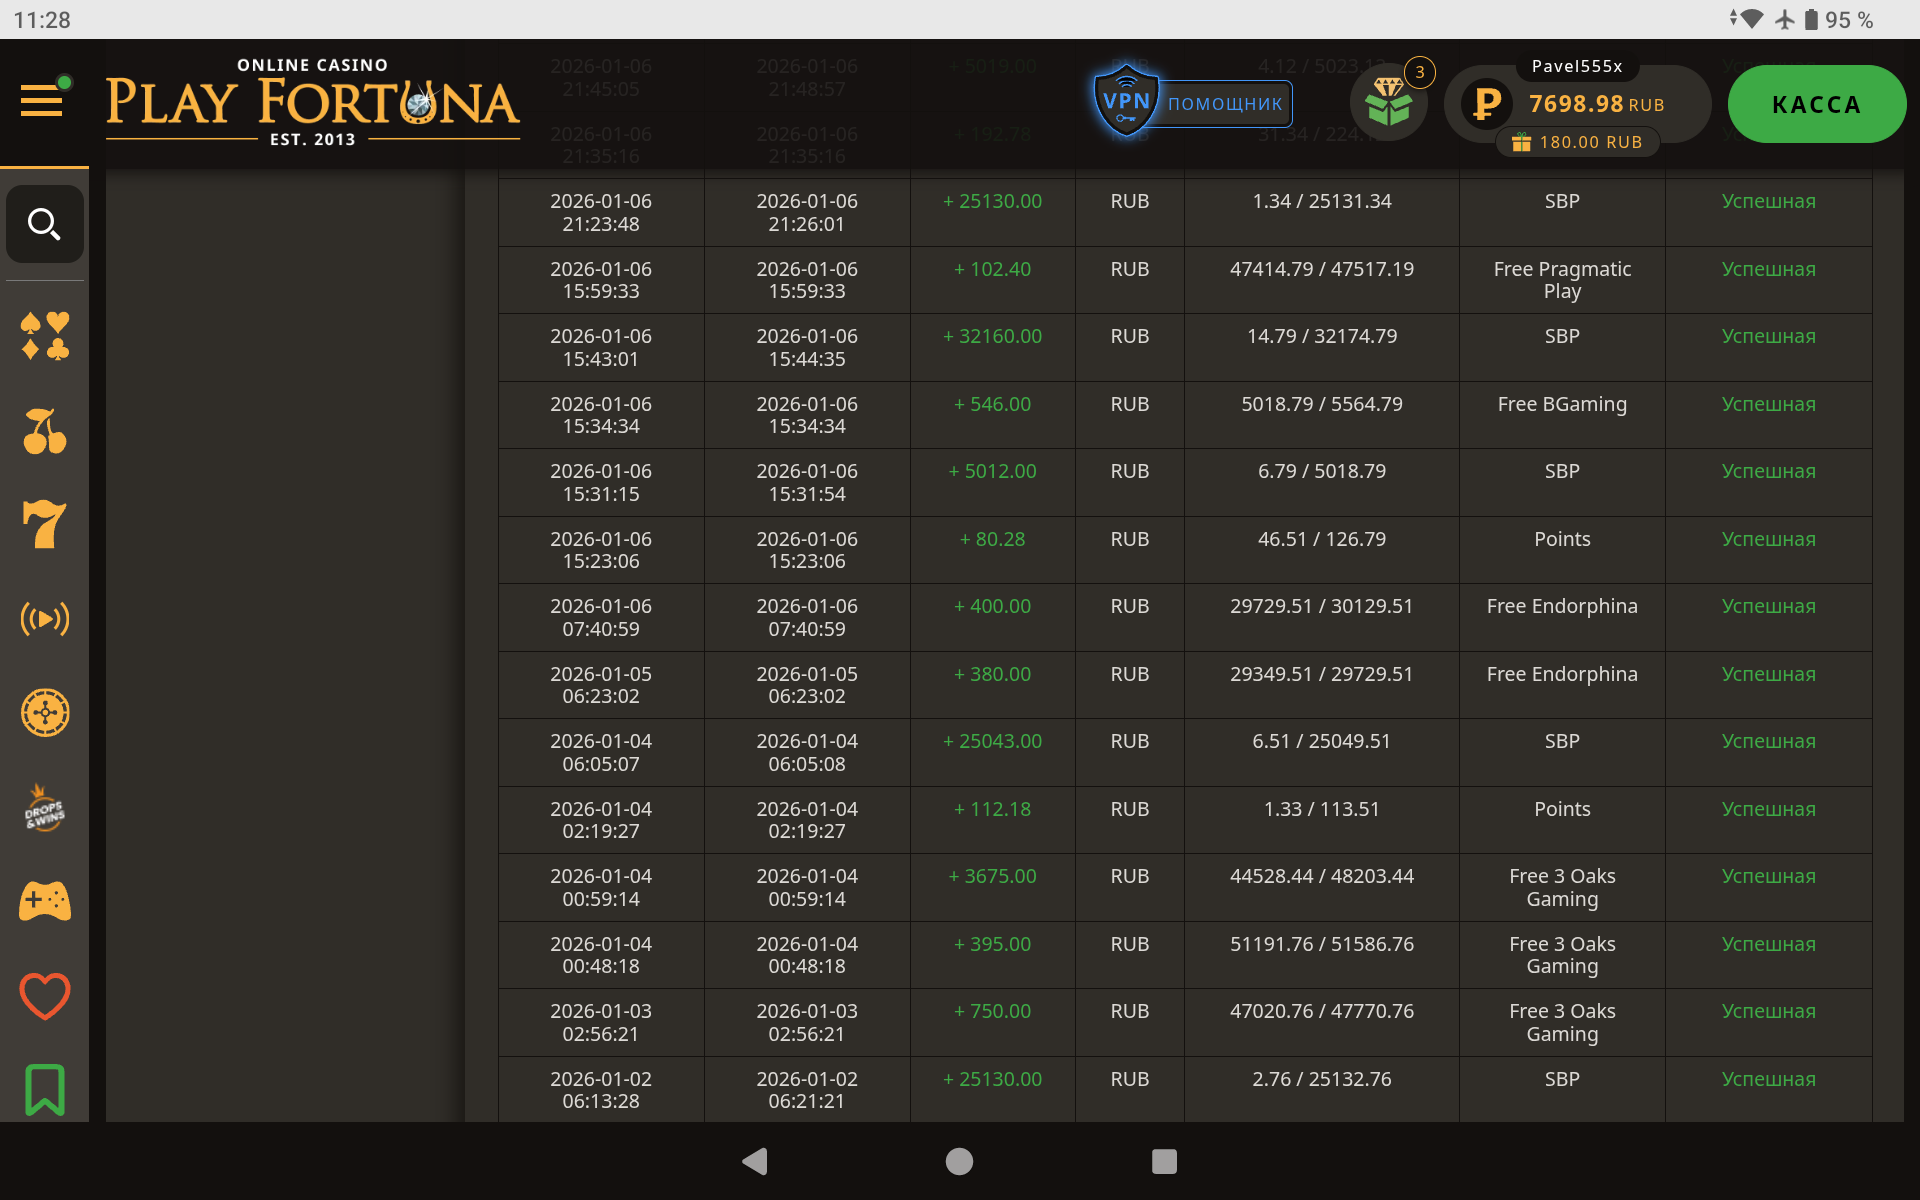The image size is (1920, 1200).
Task: Click the 180.00 RUB bonus badge
Action: click(x=1577, y=142)
